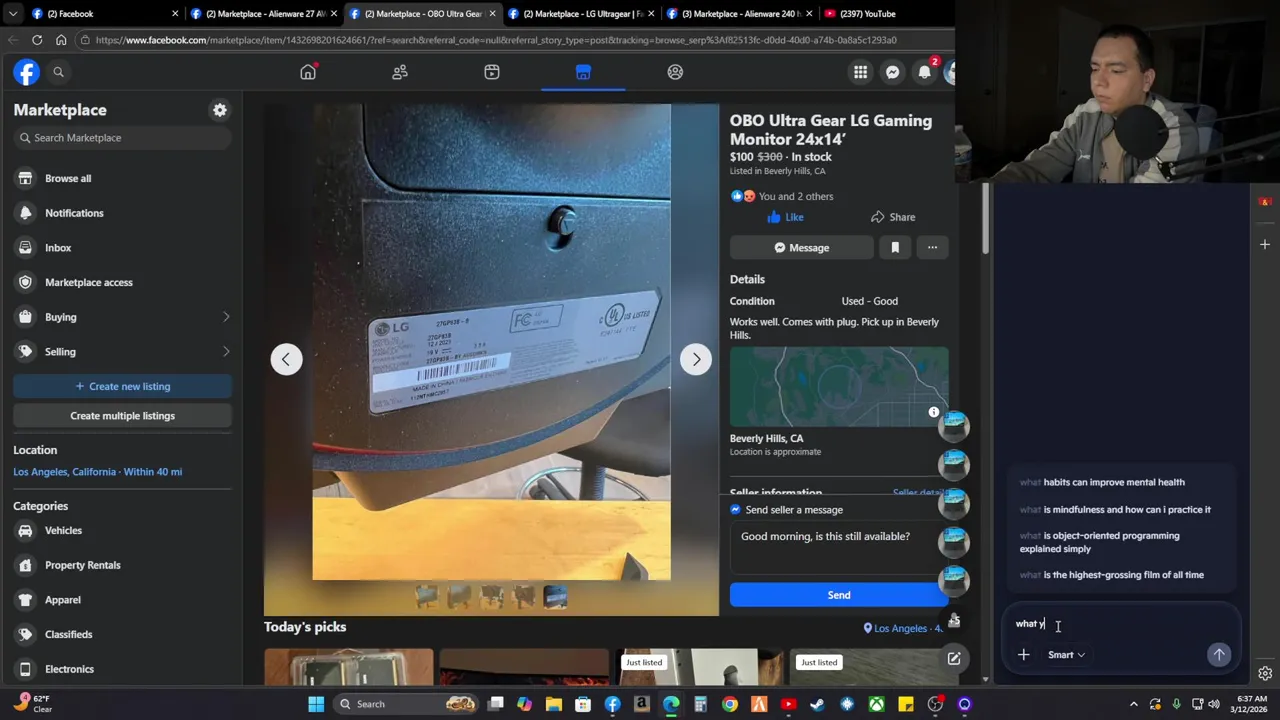Open the notifications bell icon
This screenshot has width=1280, height=720.
pyautogui.click(x=924, y=72)
